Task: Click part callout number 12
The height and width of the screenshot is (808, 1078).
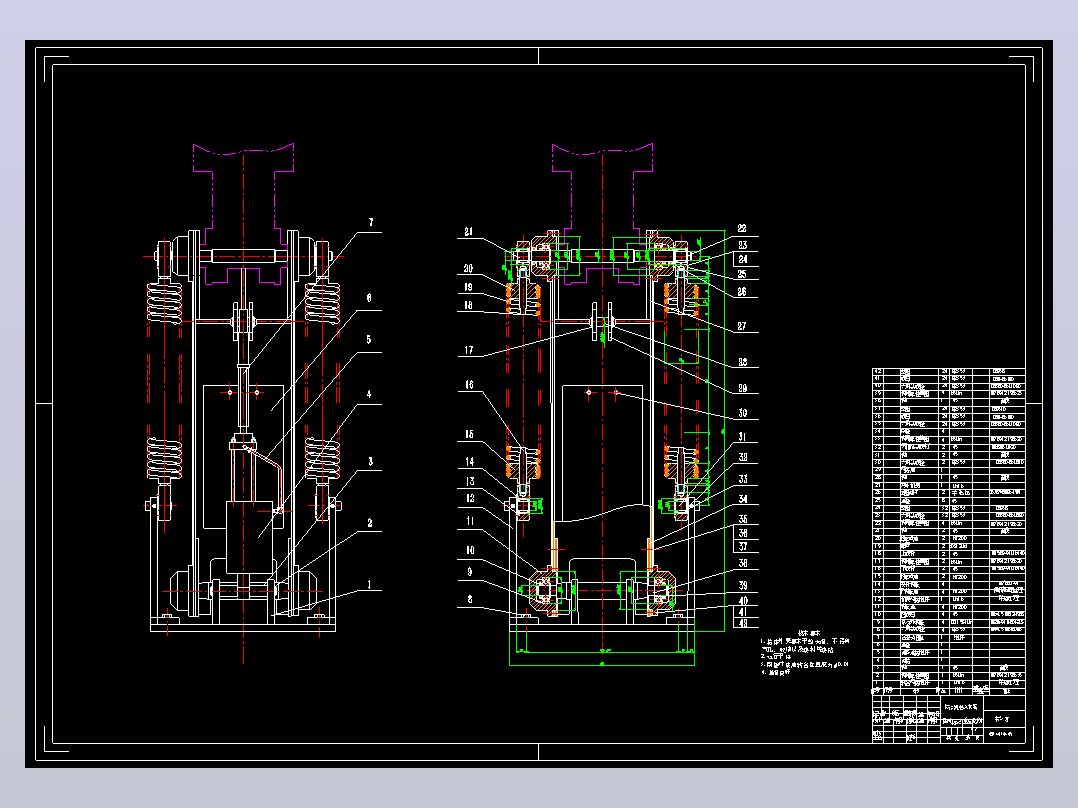Action: pyautogui.click(x=470, y=498)
